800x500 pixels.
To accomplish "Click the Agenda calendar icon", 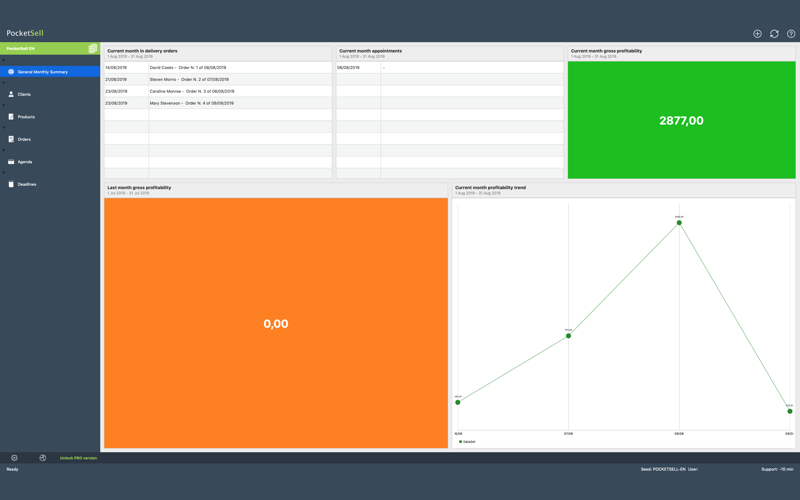I will (11, 162).
